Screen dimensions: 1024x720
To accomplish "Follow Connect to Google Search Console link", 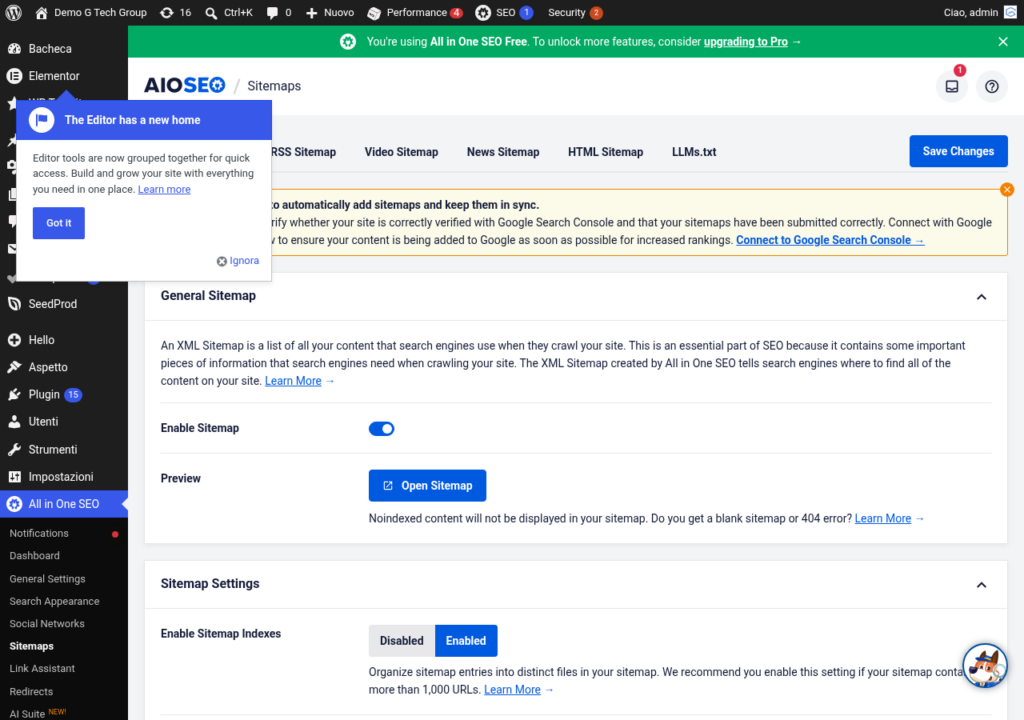I will coord(829,240).
